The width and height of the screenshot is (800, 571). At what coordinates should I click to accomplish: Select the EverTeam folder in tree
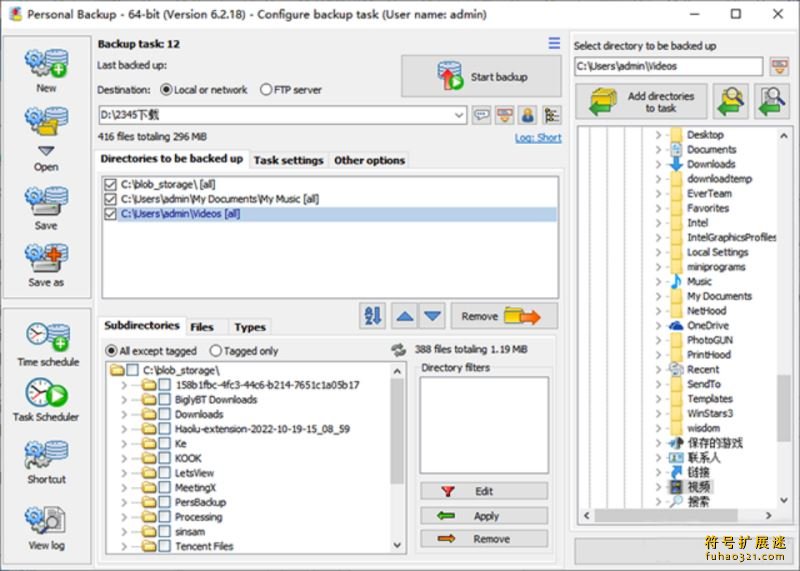[709, 193]
